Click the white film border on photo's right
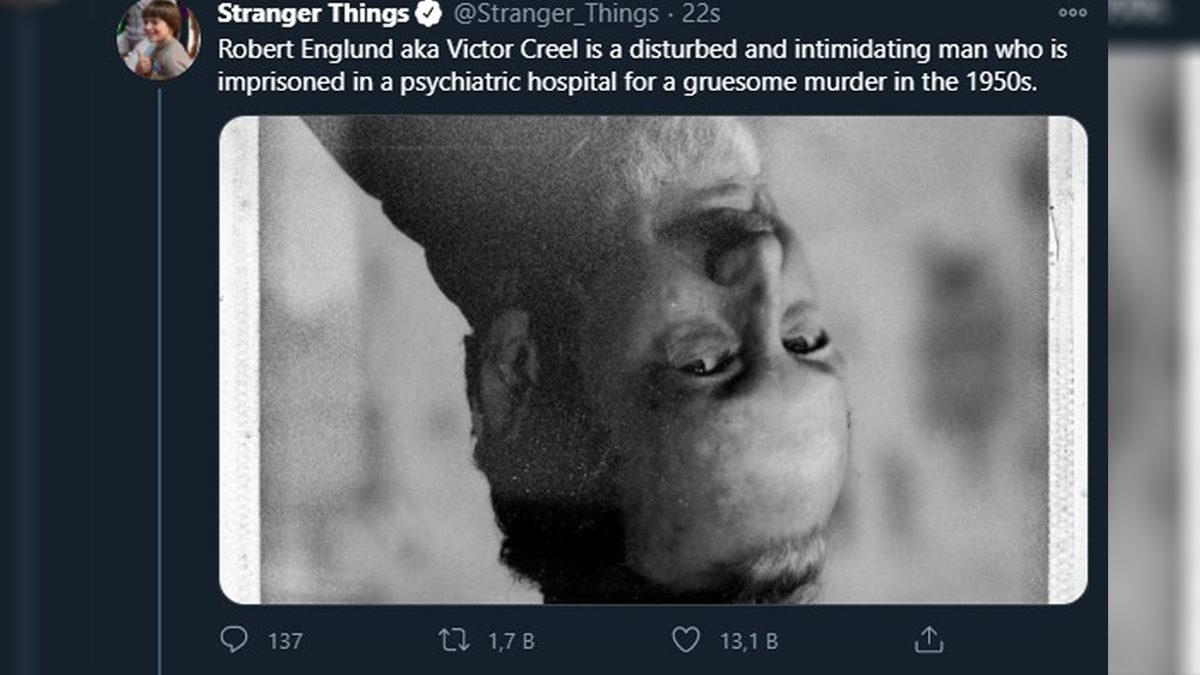This screenshot has height=675, width=1200. (x=1066, y=360)
